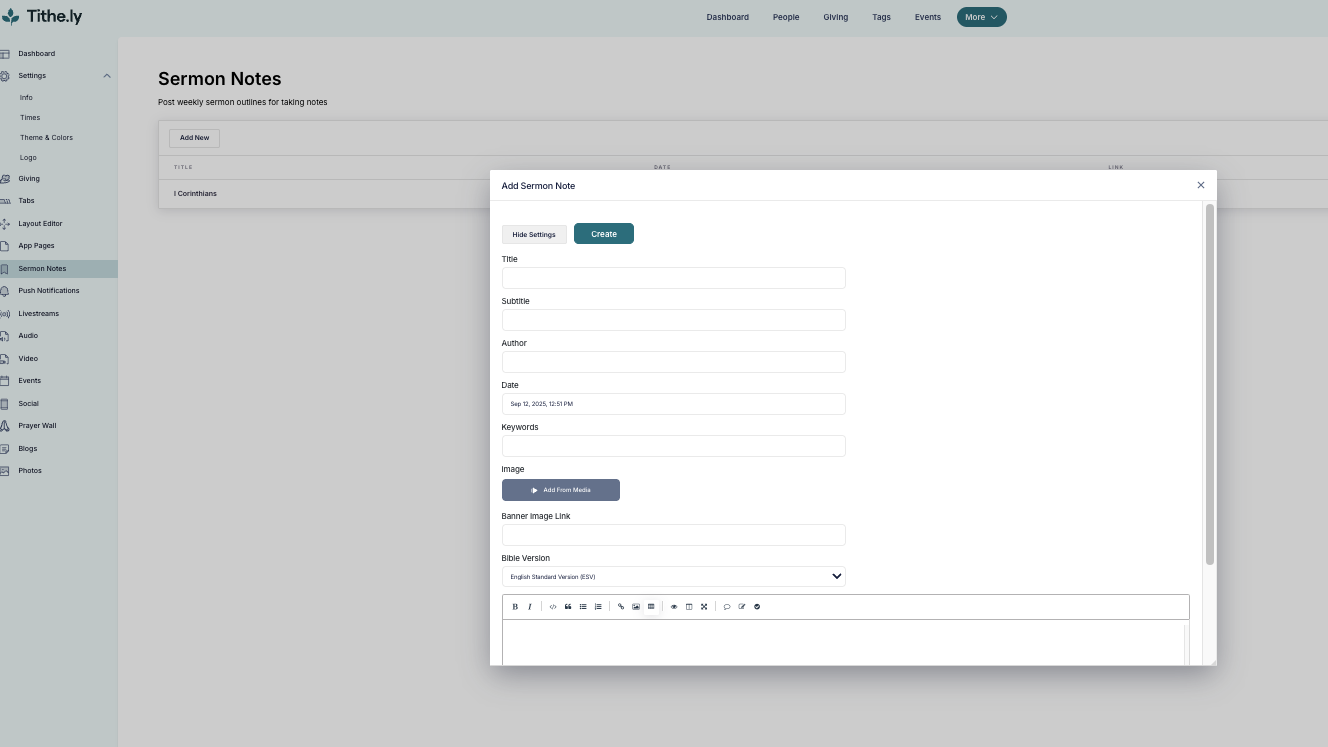
Task: Open Logo under Settings
Action: pos(28,157)
